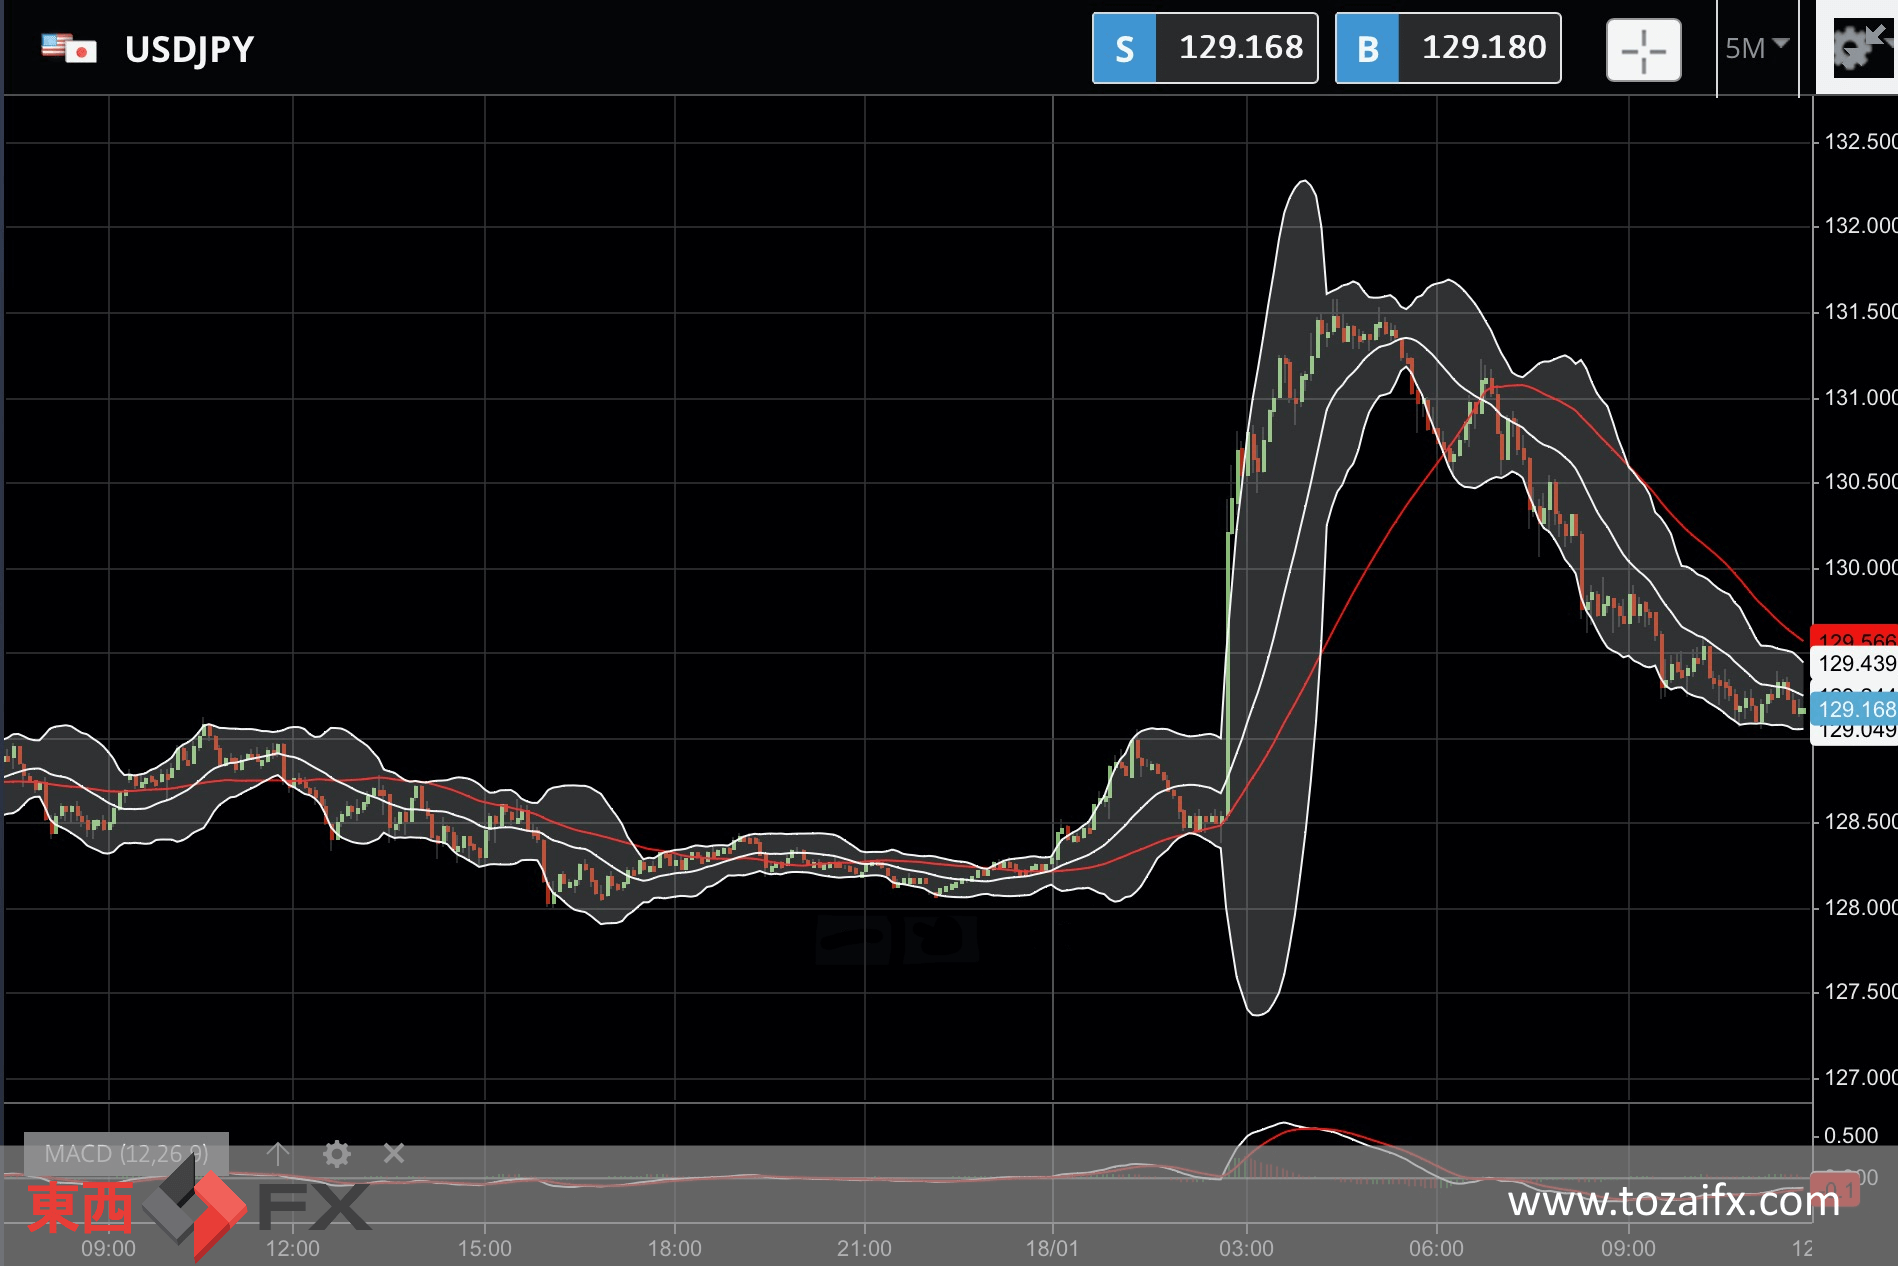Screen dimensions: 1898x1266
Task: Click the US/Japan flag pair icon
Action: click(69, 48)
